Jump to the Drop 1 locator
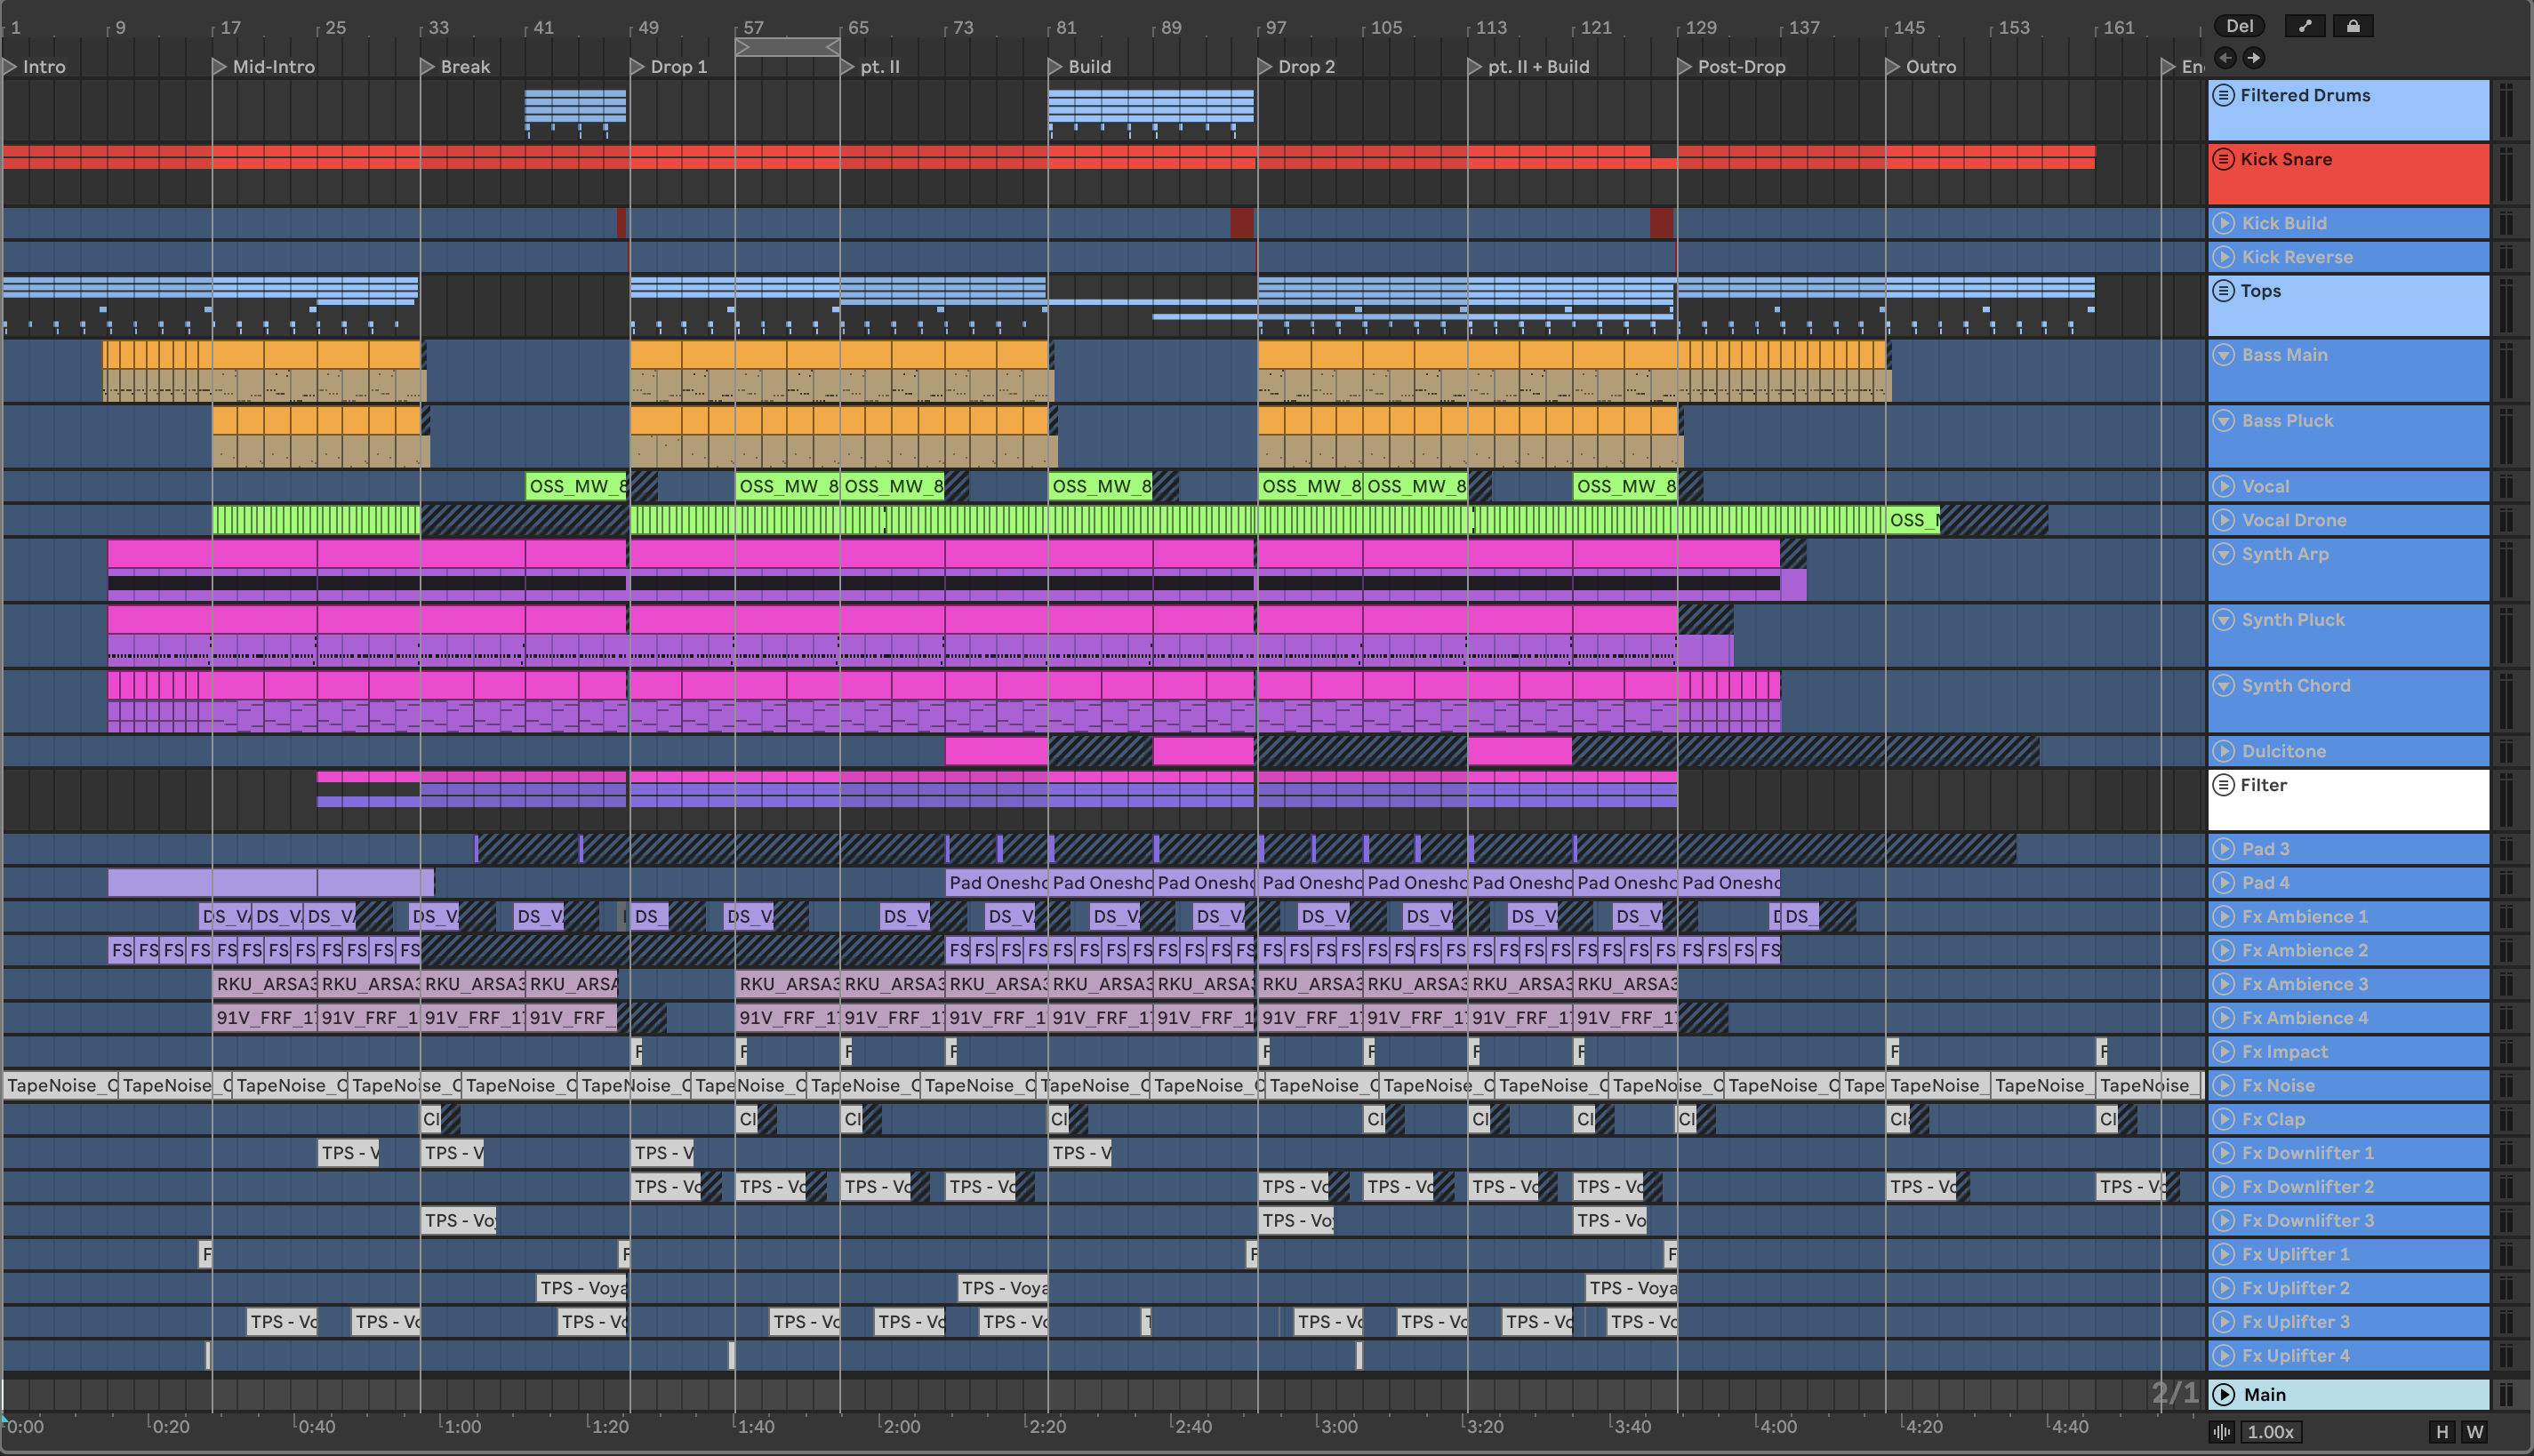 click(x=637, y=67)
